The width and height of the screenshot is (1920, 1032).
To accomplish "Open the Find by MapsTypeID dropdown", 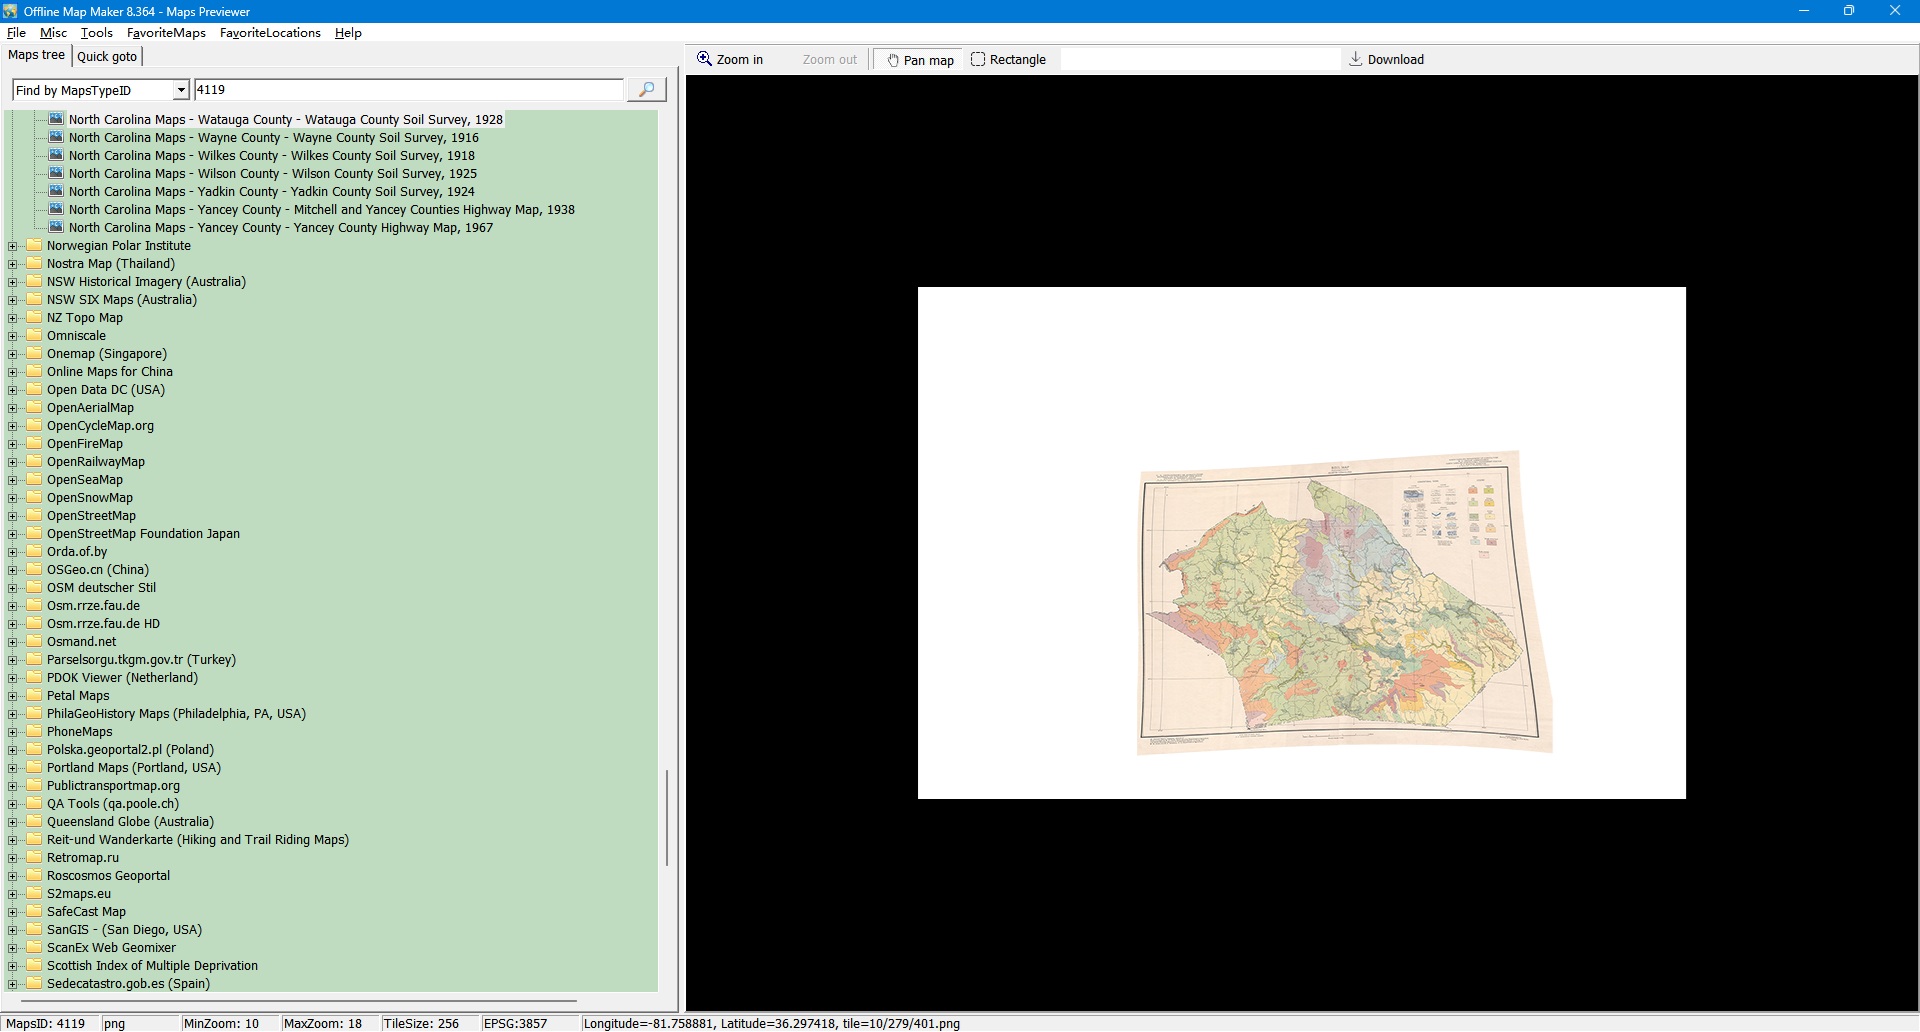I will click(x=181, y=90).
